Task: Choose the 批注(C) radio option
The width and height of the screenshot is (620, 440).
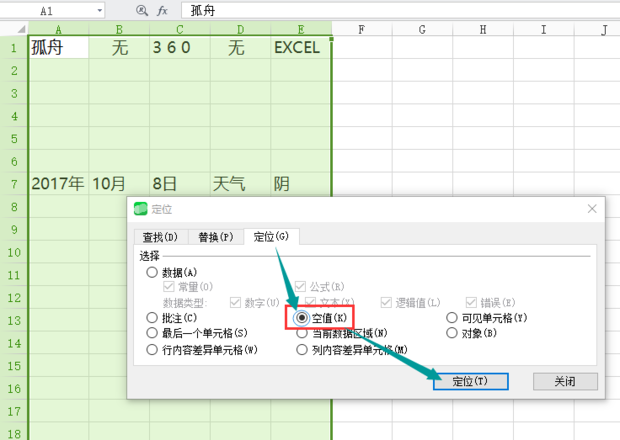Action: [x=152, y=318]
